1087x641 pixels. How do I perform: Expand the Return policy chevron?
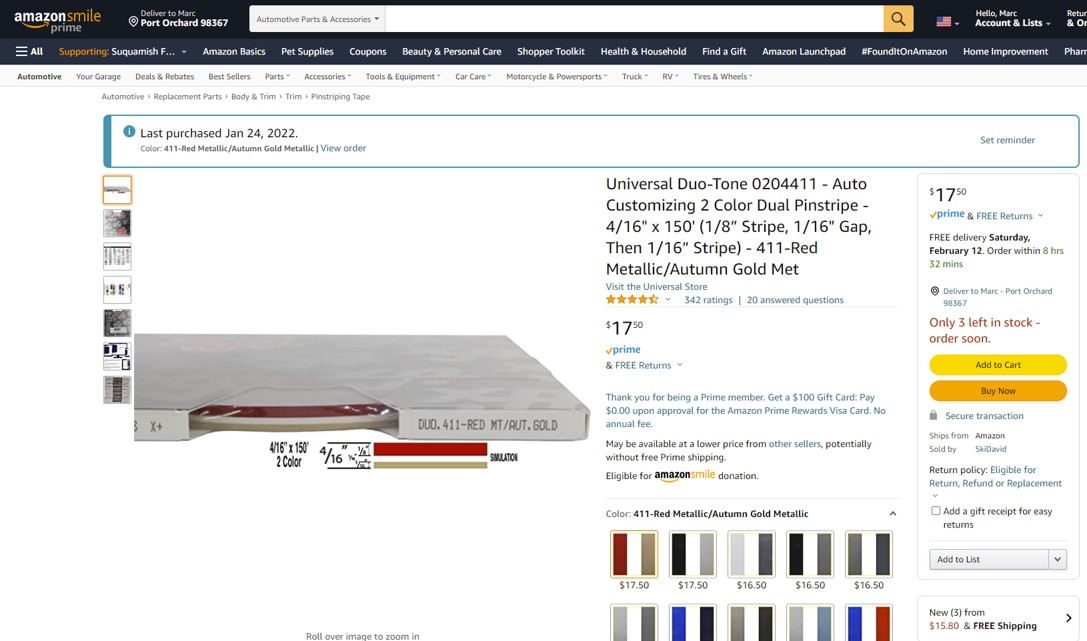[x=934, y=495]
